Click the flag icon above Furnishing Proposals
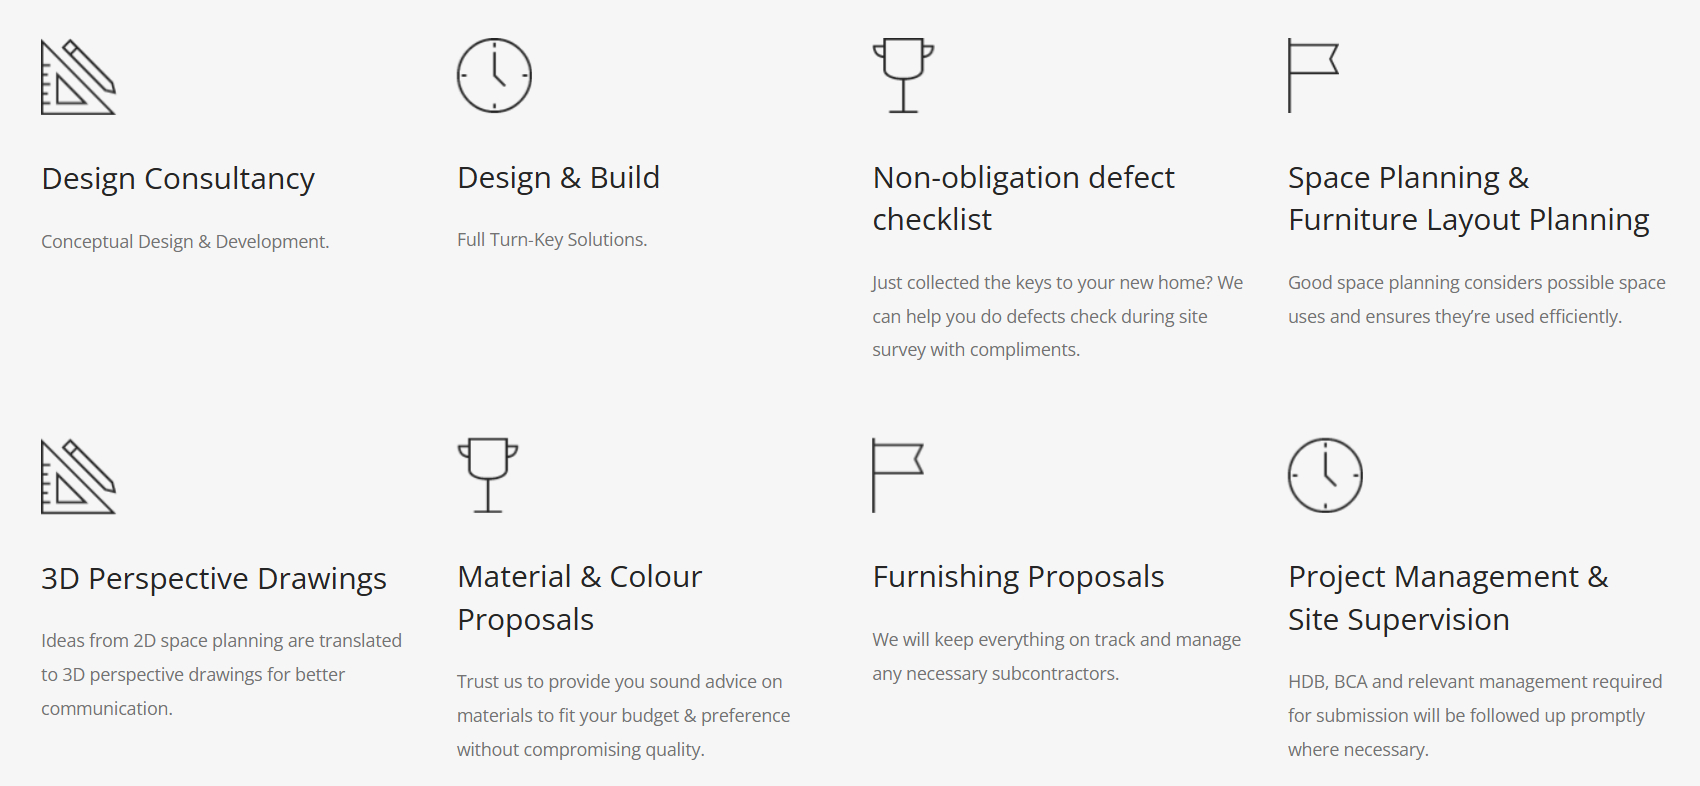 897,476
